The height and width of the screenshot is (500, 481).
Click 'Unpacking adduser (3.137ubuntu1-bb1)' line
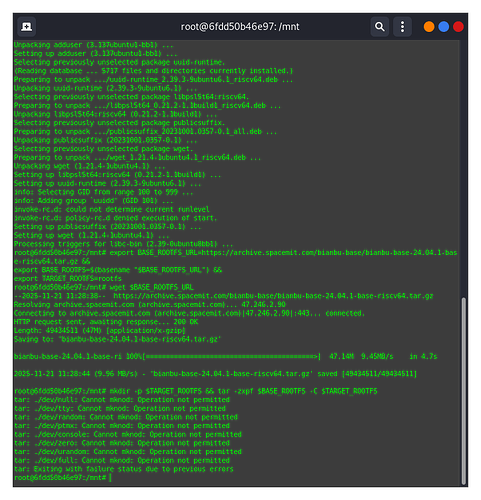[x=94, y=44]
